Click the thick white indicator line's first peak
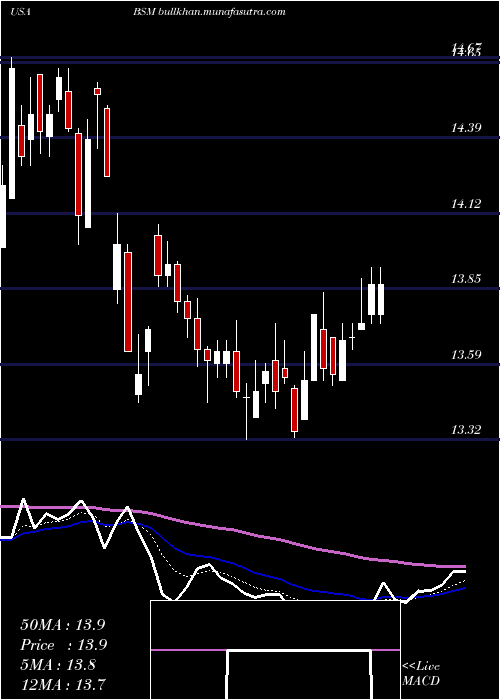 [x=23, y=499]
